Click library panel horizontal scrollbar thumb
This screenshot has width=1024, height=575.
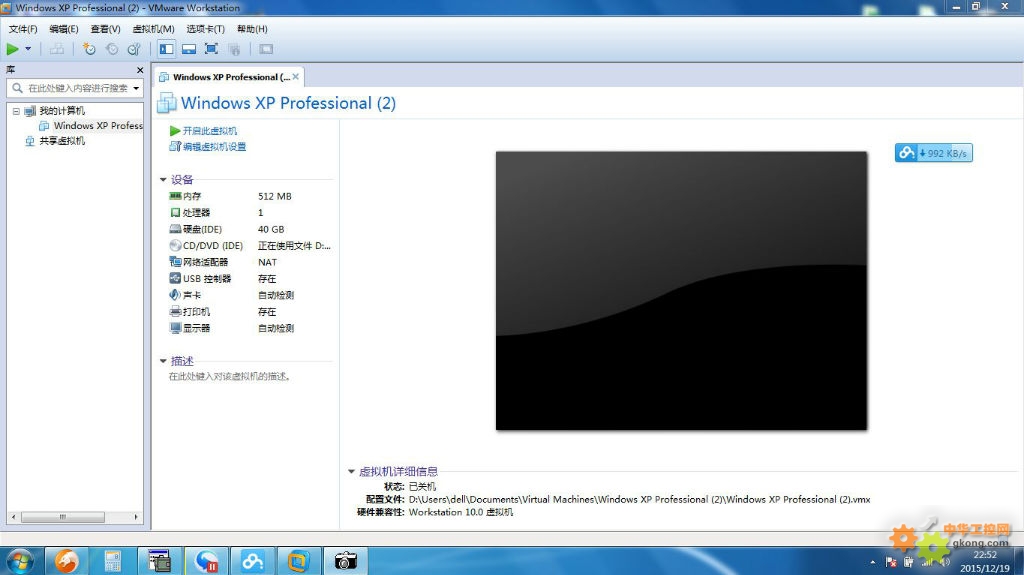pyautogui.click(x=63, y=517)
